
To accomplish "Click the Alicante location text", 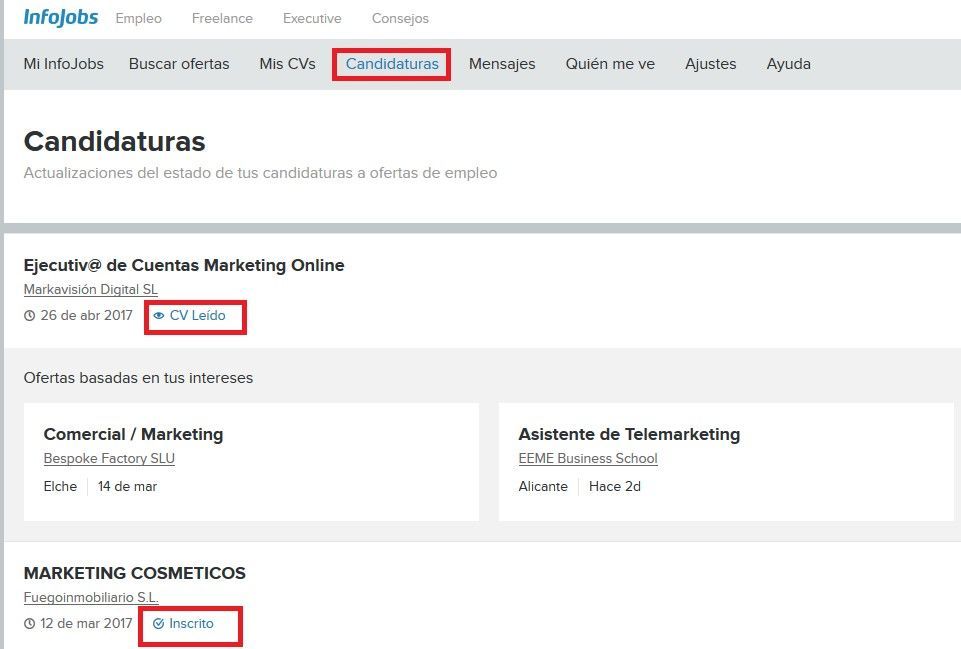I will tap(543, 487).
